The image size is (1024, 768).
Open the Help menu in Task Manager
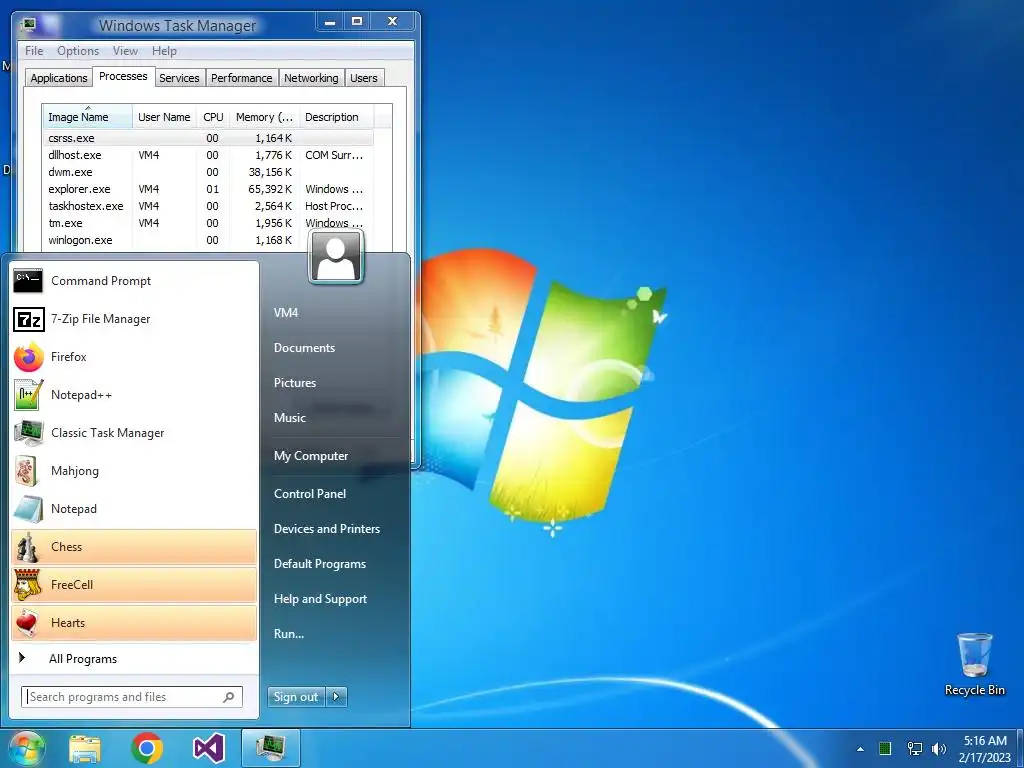(164, 51)
